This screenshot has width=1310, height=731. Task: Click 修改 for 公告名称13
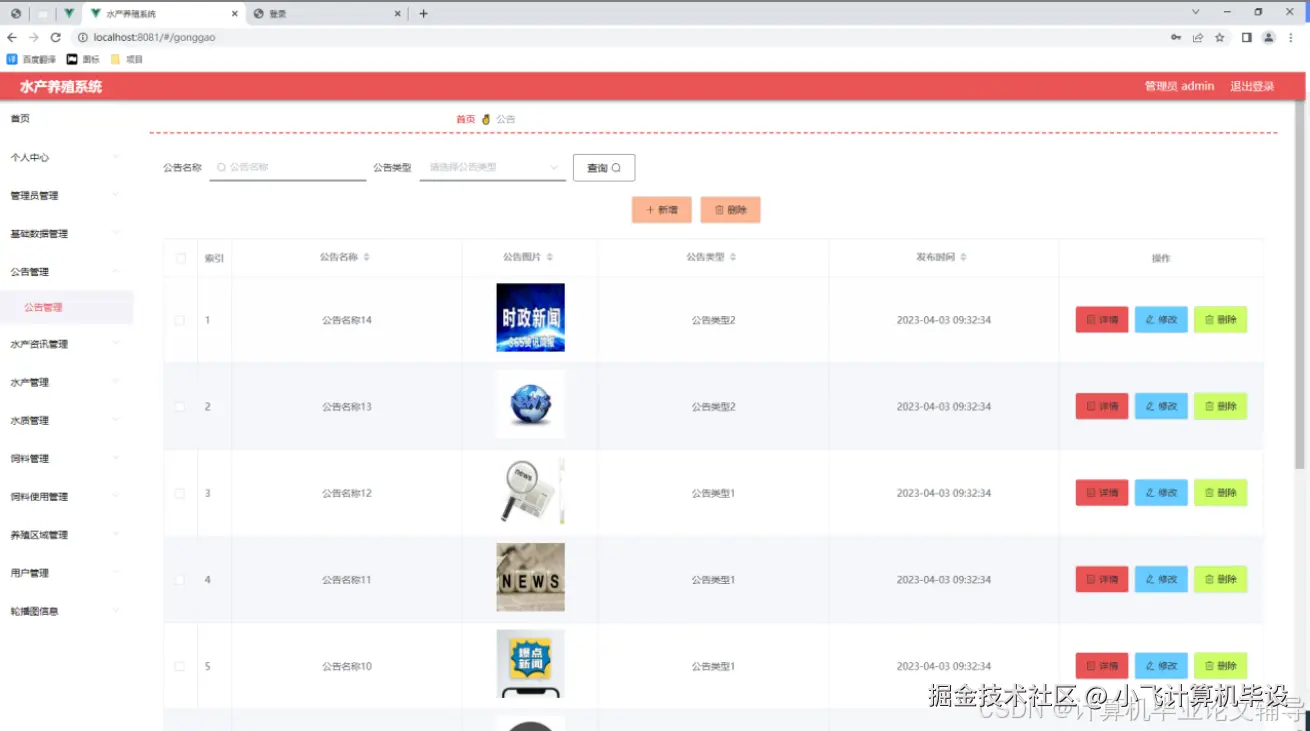1161,407
